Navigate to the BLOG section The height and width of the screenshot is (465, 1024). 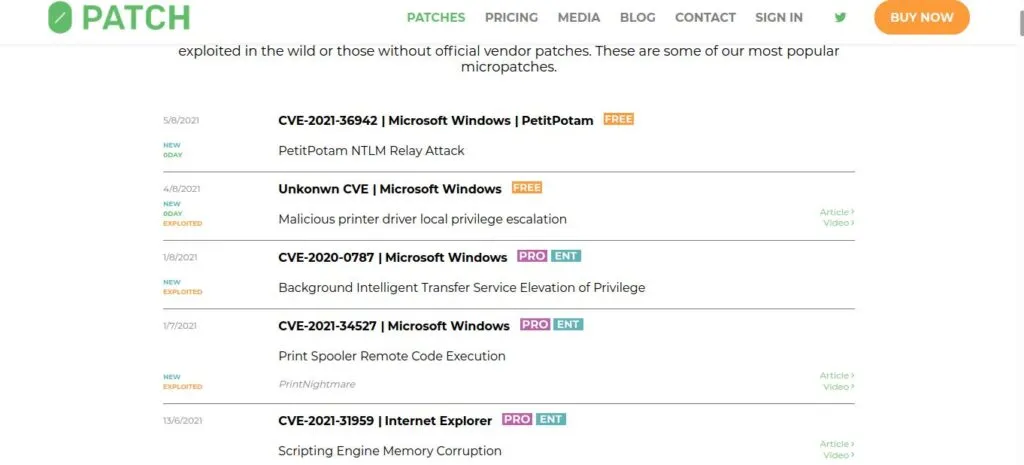637,17
